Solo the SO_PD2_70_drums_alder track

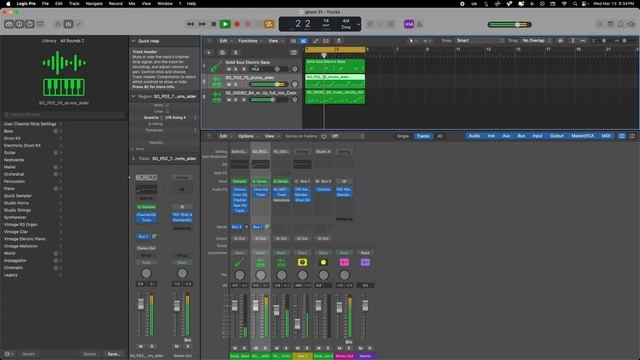(236, 84)
